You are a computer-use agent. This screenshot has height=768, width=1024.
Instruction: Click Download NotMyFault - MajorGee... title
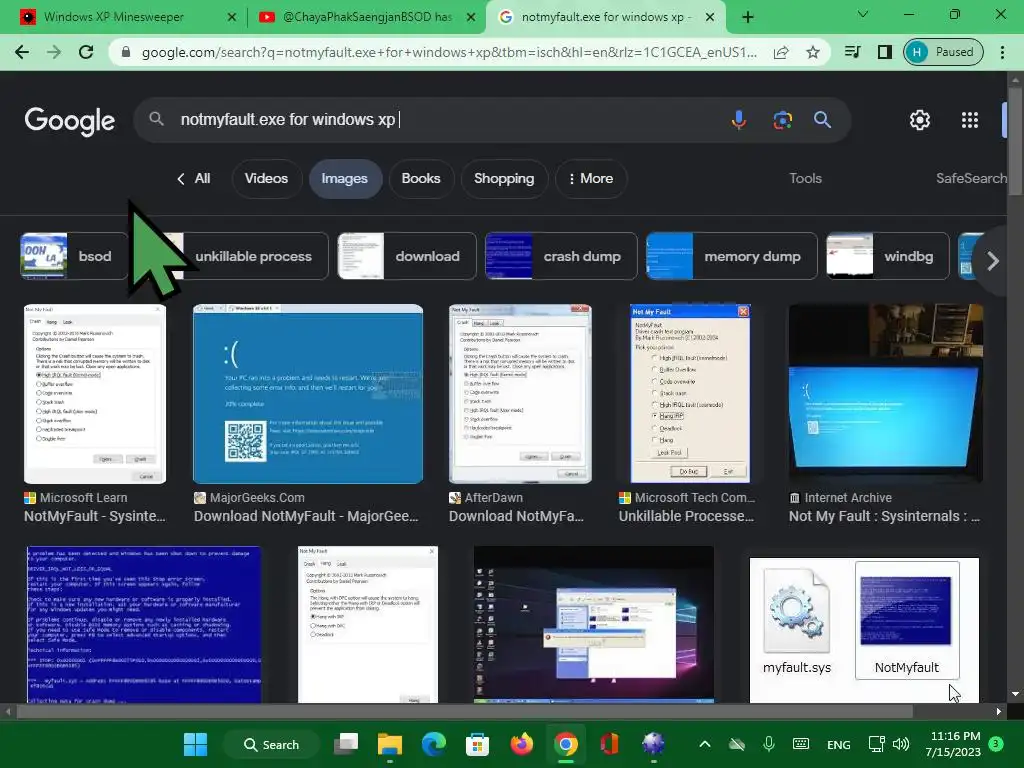[x=306, y=516]
